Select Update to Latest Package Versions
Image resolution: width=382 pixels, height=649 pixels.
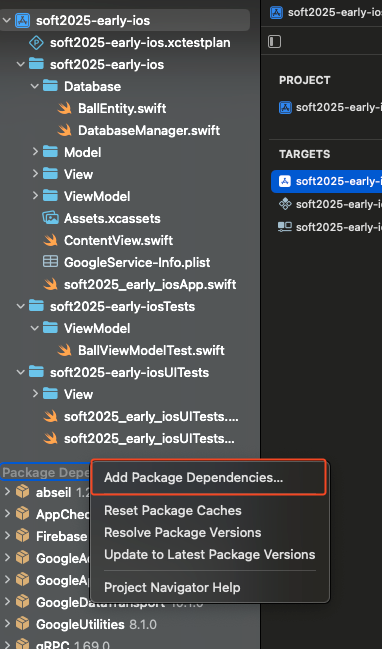(209, 554)
